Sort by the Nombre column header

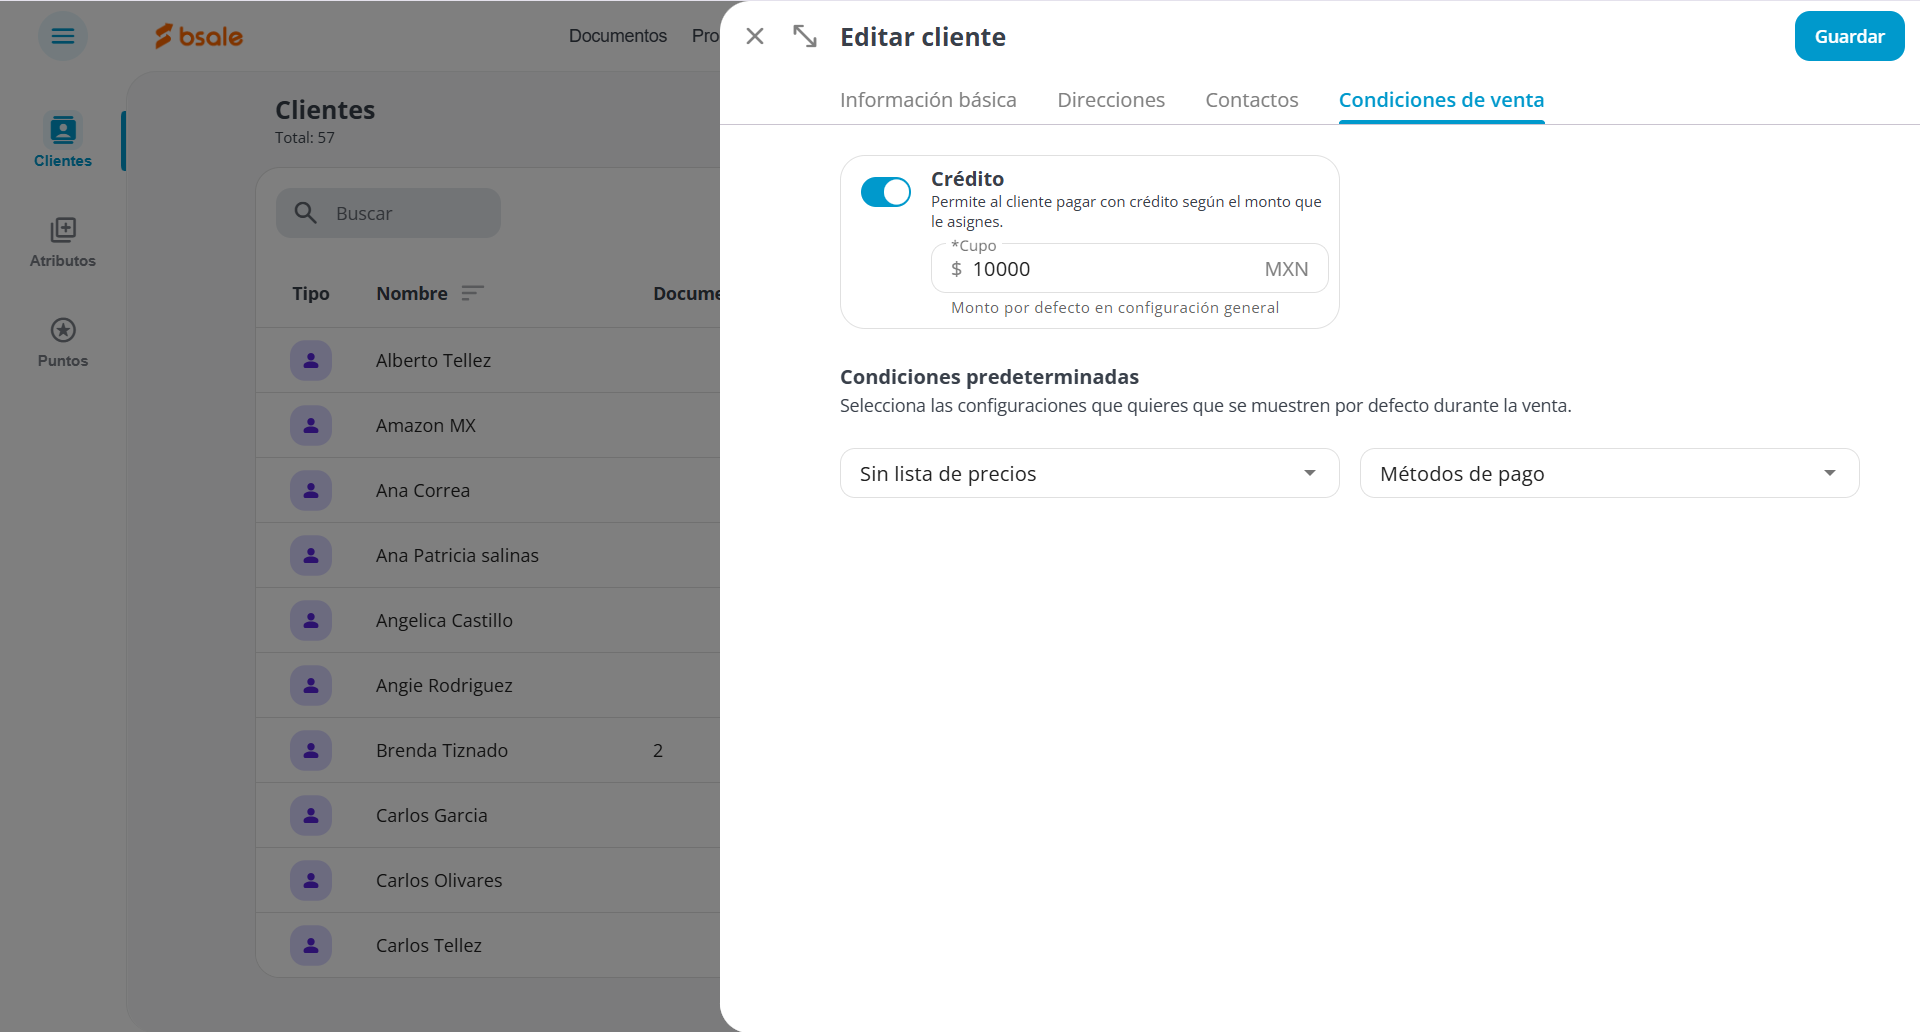point(412,293)
